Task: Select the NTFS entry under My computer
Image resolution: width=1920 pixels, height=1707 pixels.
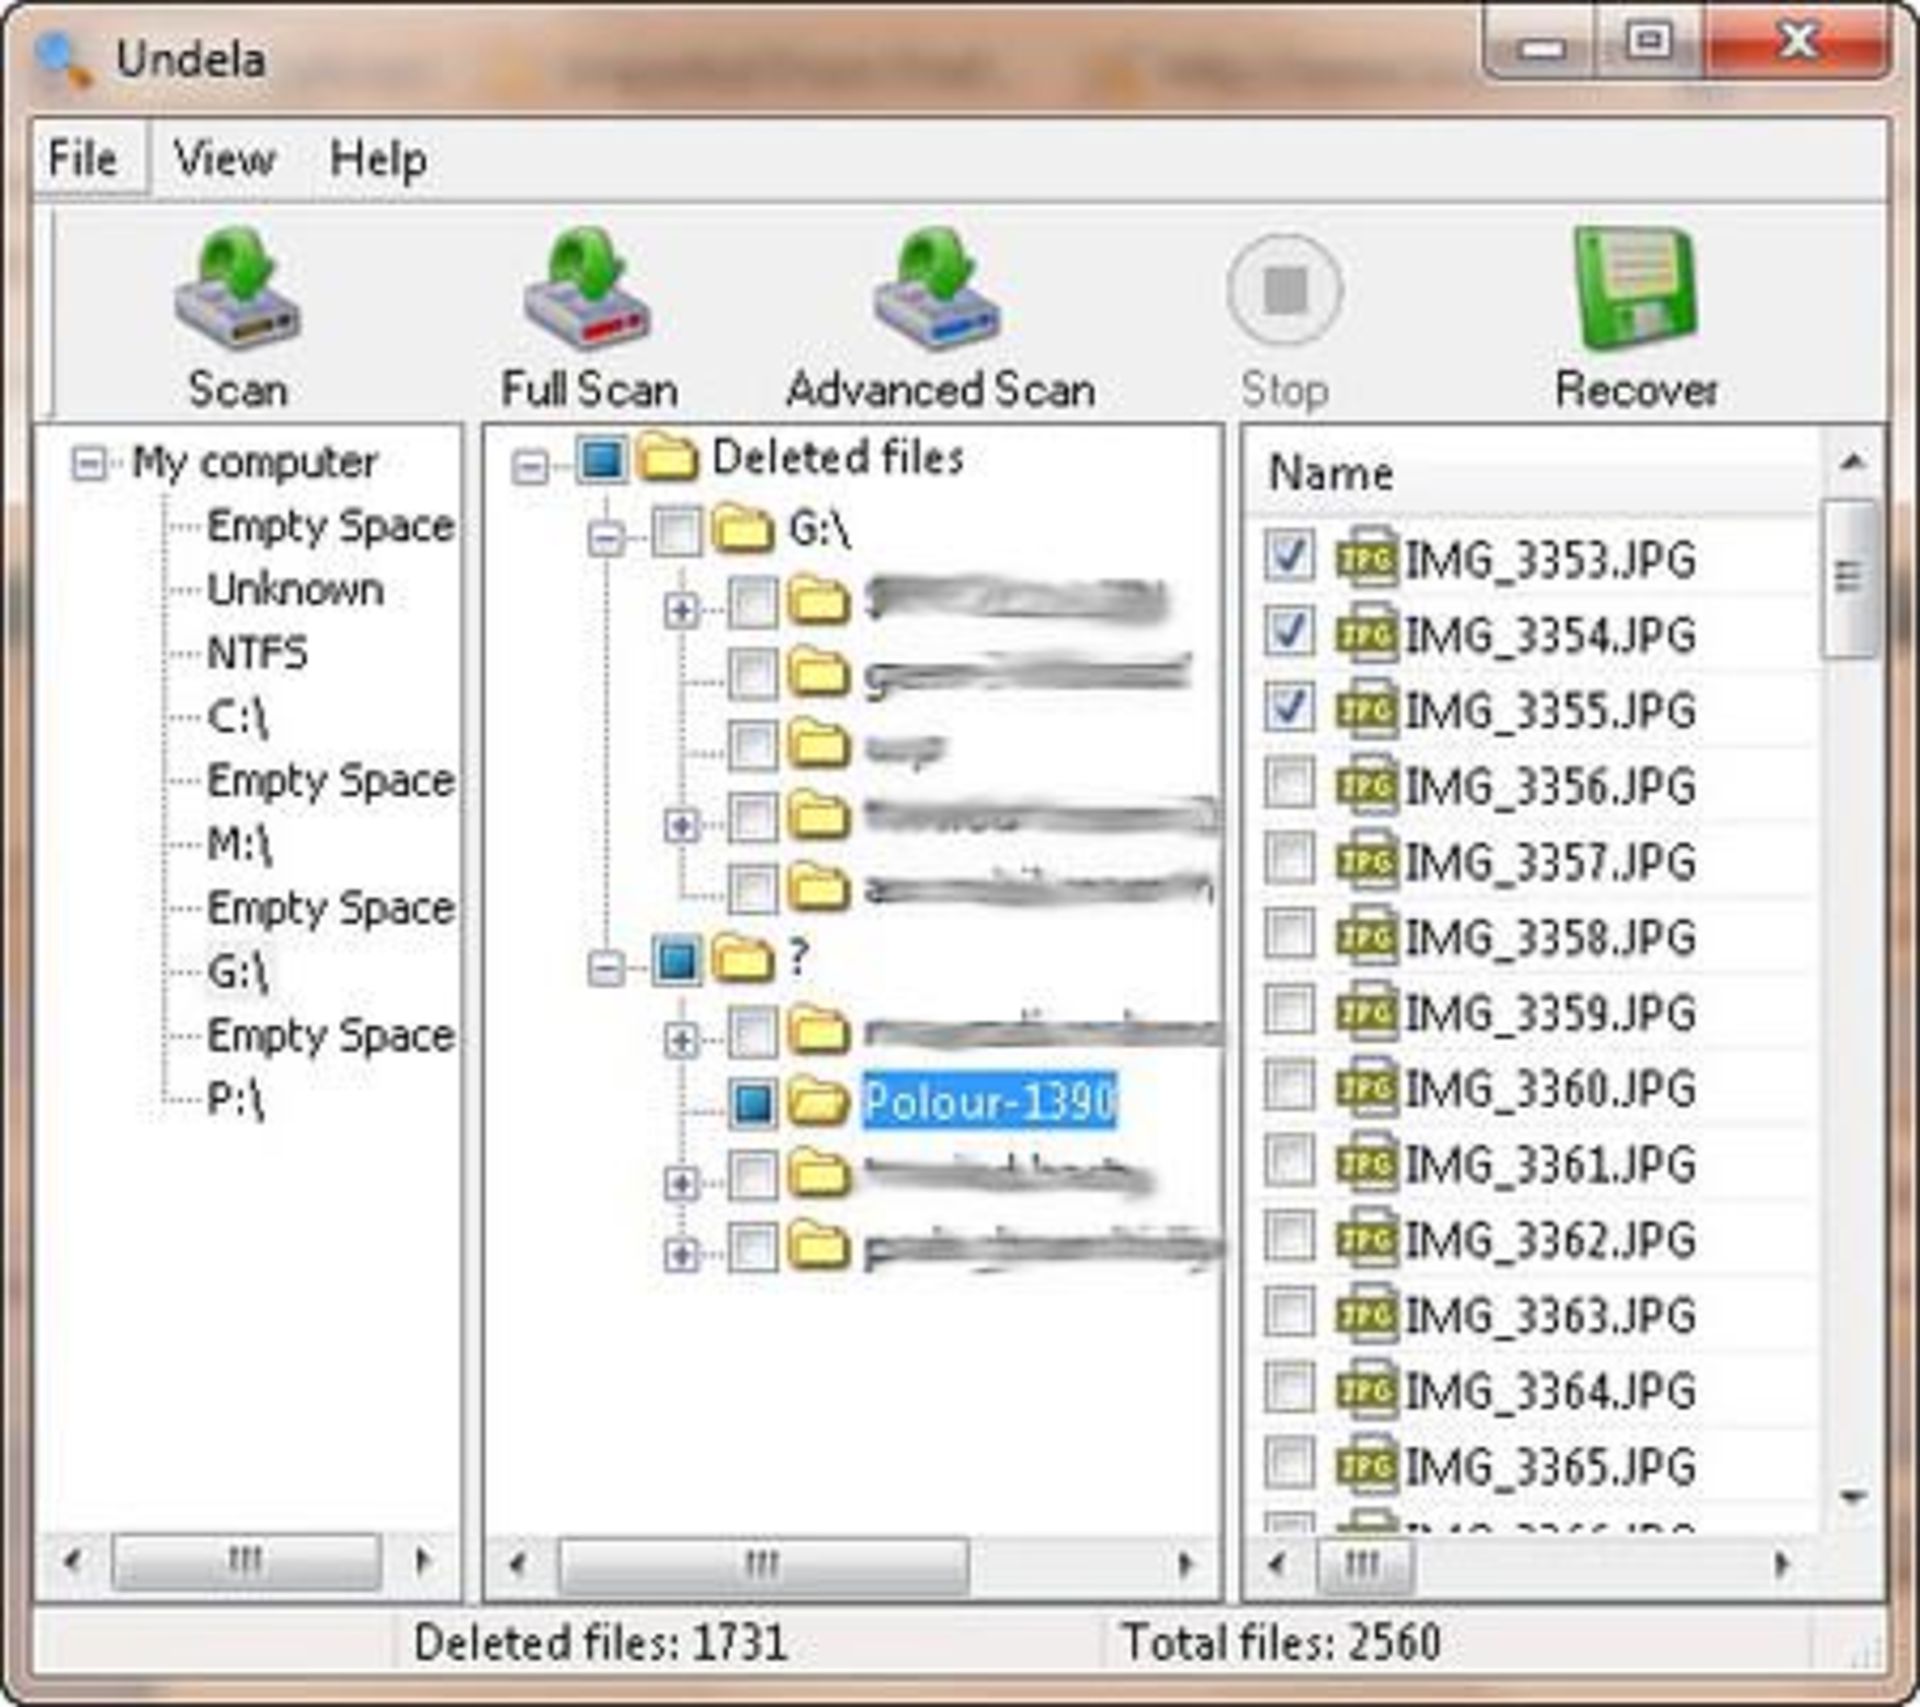Action: (256, 653)
